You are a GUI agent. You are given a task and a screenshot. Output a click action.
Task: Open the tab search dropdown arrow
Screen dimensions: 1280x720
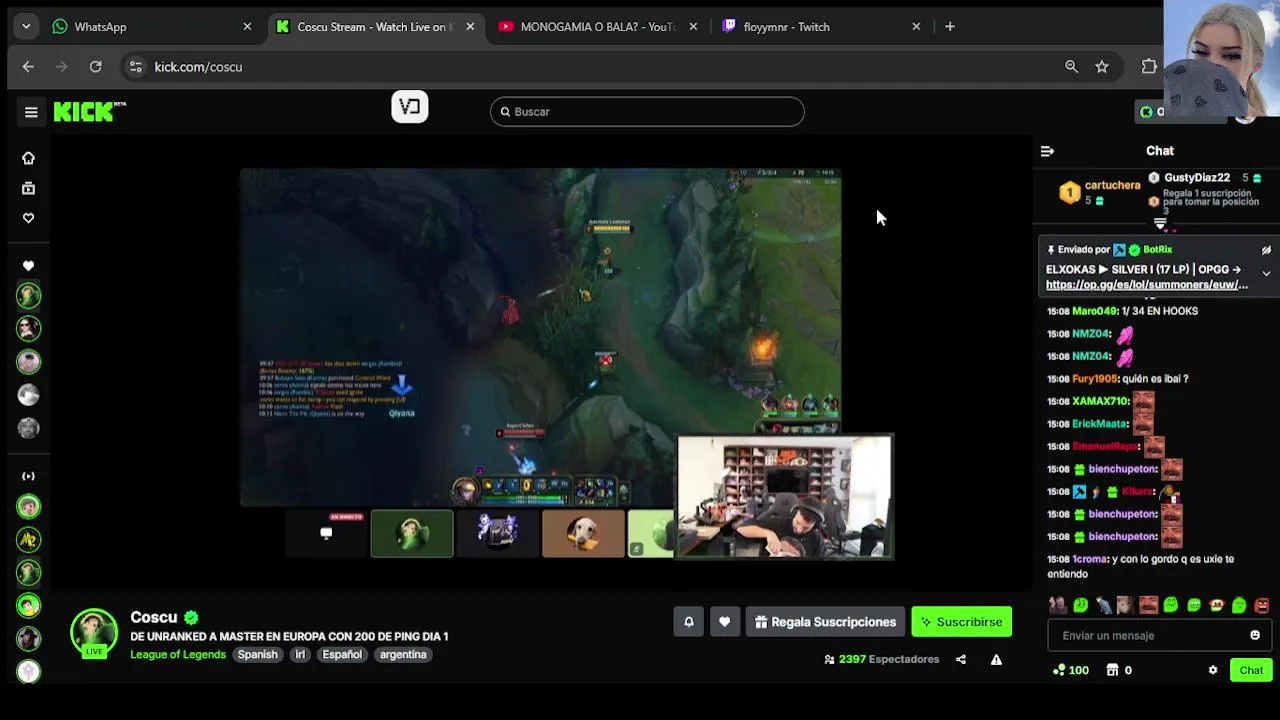tap(26, 27)
